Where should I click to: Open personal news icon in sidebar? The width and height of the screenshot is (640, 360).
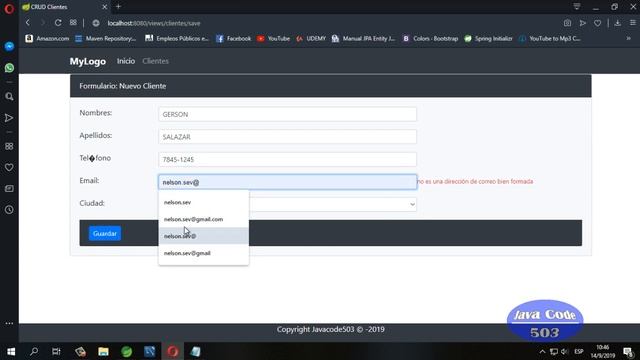(9, 189)
